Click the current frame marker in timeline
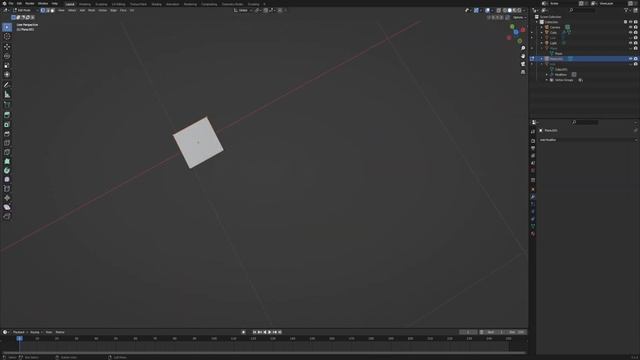The height and width of the screenshot is (360, 640). (19, 338)
